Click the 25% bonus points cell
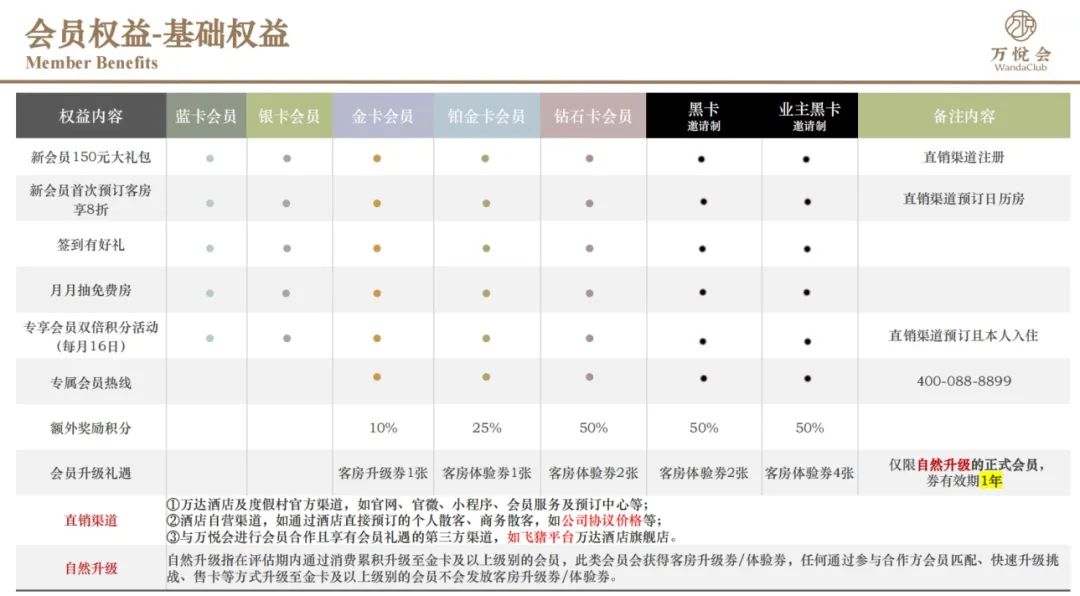This screenshot has height=596, width=1080. point(486,427)
